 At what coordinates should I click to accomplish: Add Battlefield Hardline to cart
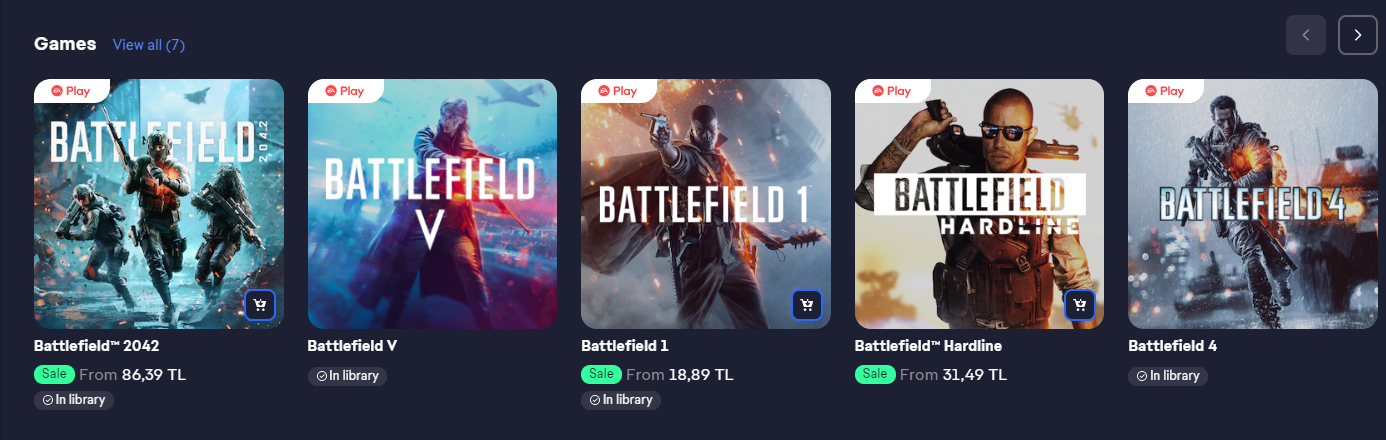(x=1080, y=305)
